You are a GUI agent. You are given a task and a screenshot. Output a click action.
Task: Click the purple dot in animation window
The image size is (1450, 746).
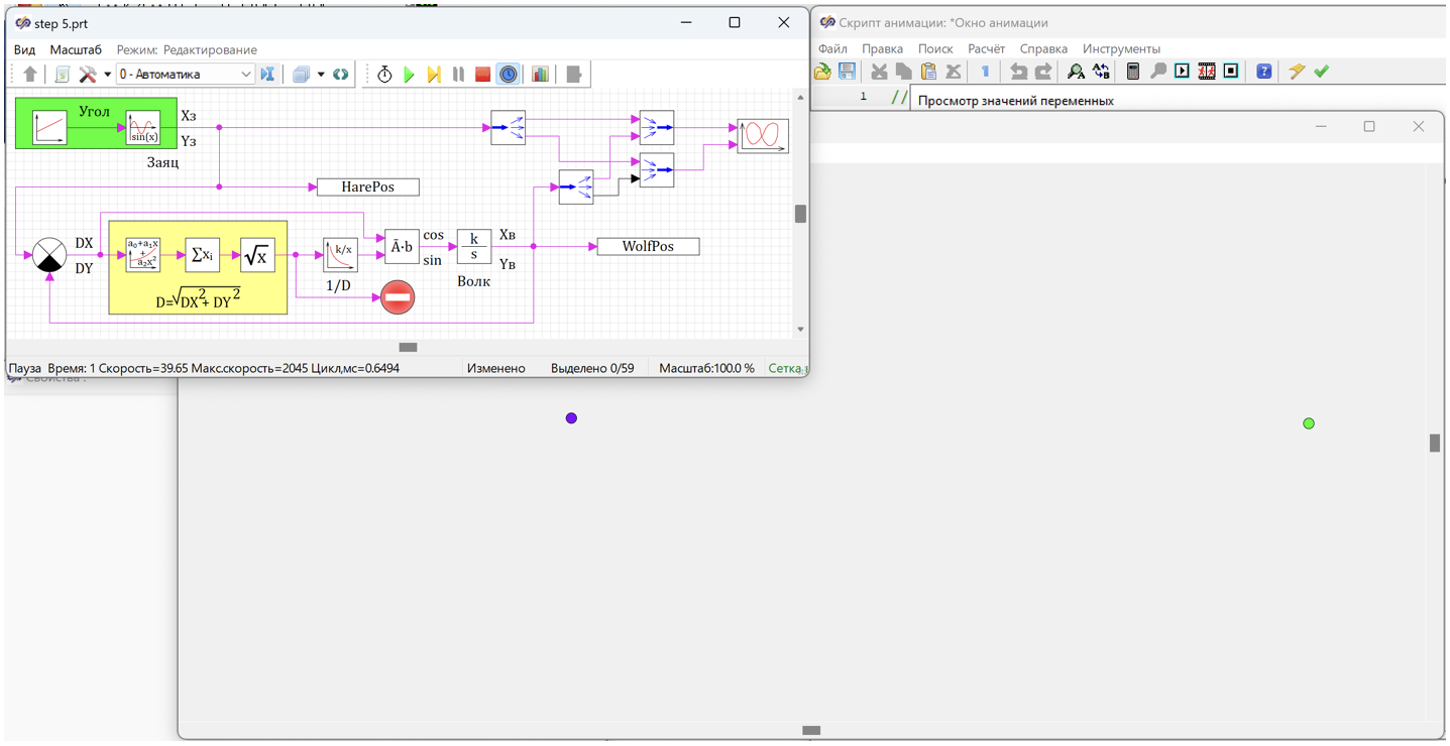[x=571, y=418]
